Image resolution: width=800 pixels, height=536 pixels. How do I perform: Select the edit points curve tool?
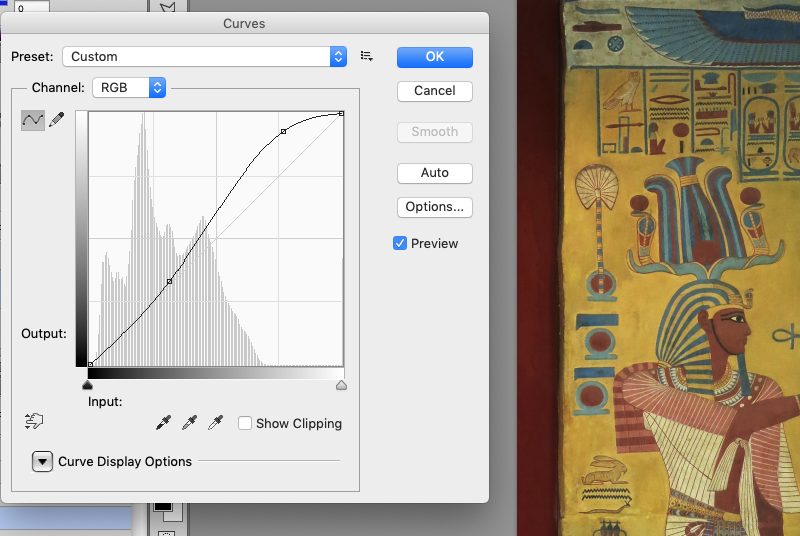[33, 120]
